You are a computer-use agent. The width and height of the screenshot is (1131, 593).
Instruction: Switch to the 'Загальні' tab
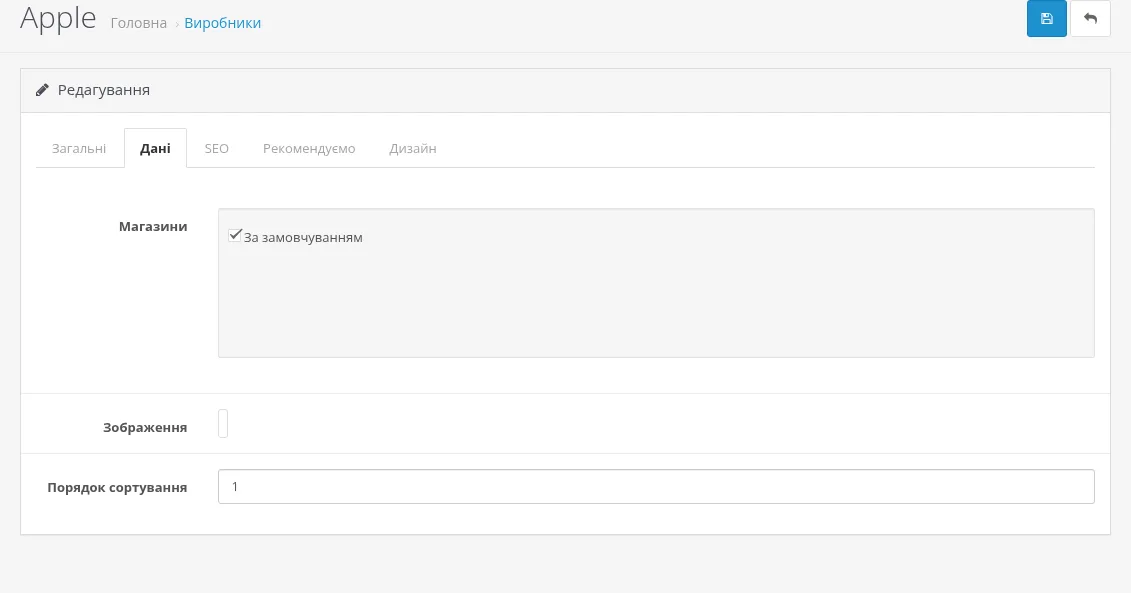click(79, 149)
